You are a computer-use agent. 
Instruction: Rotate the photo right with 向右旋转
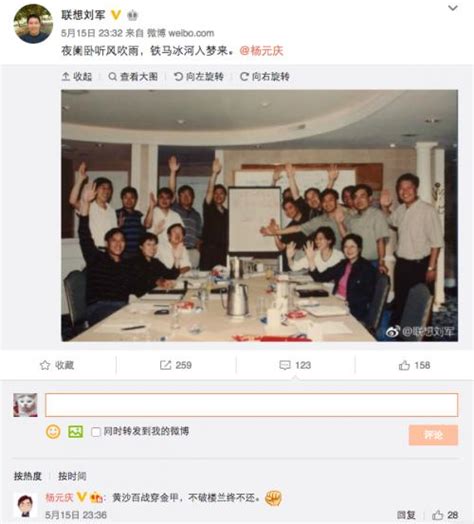pyautogui.click(x=264, y=77)
